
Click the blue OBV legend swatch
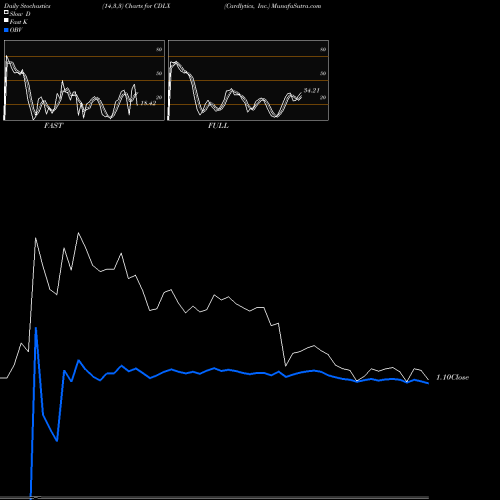pyautogui.click(x=6, y=30)
